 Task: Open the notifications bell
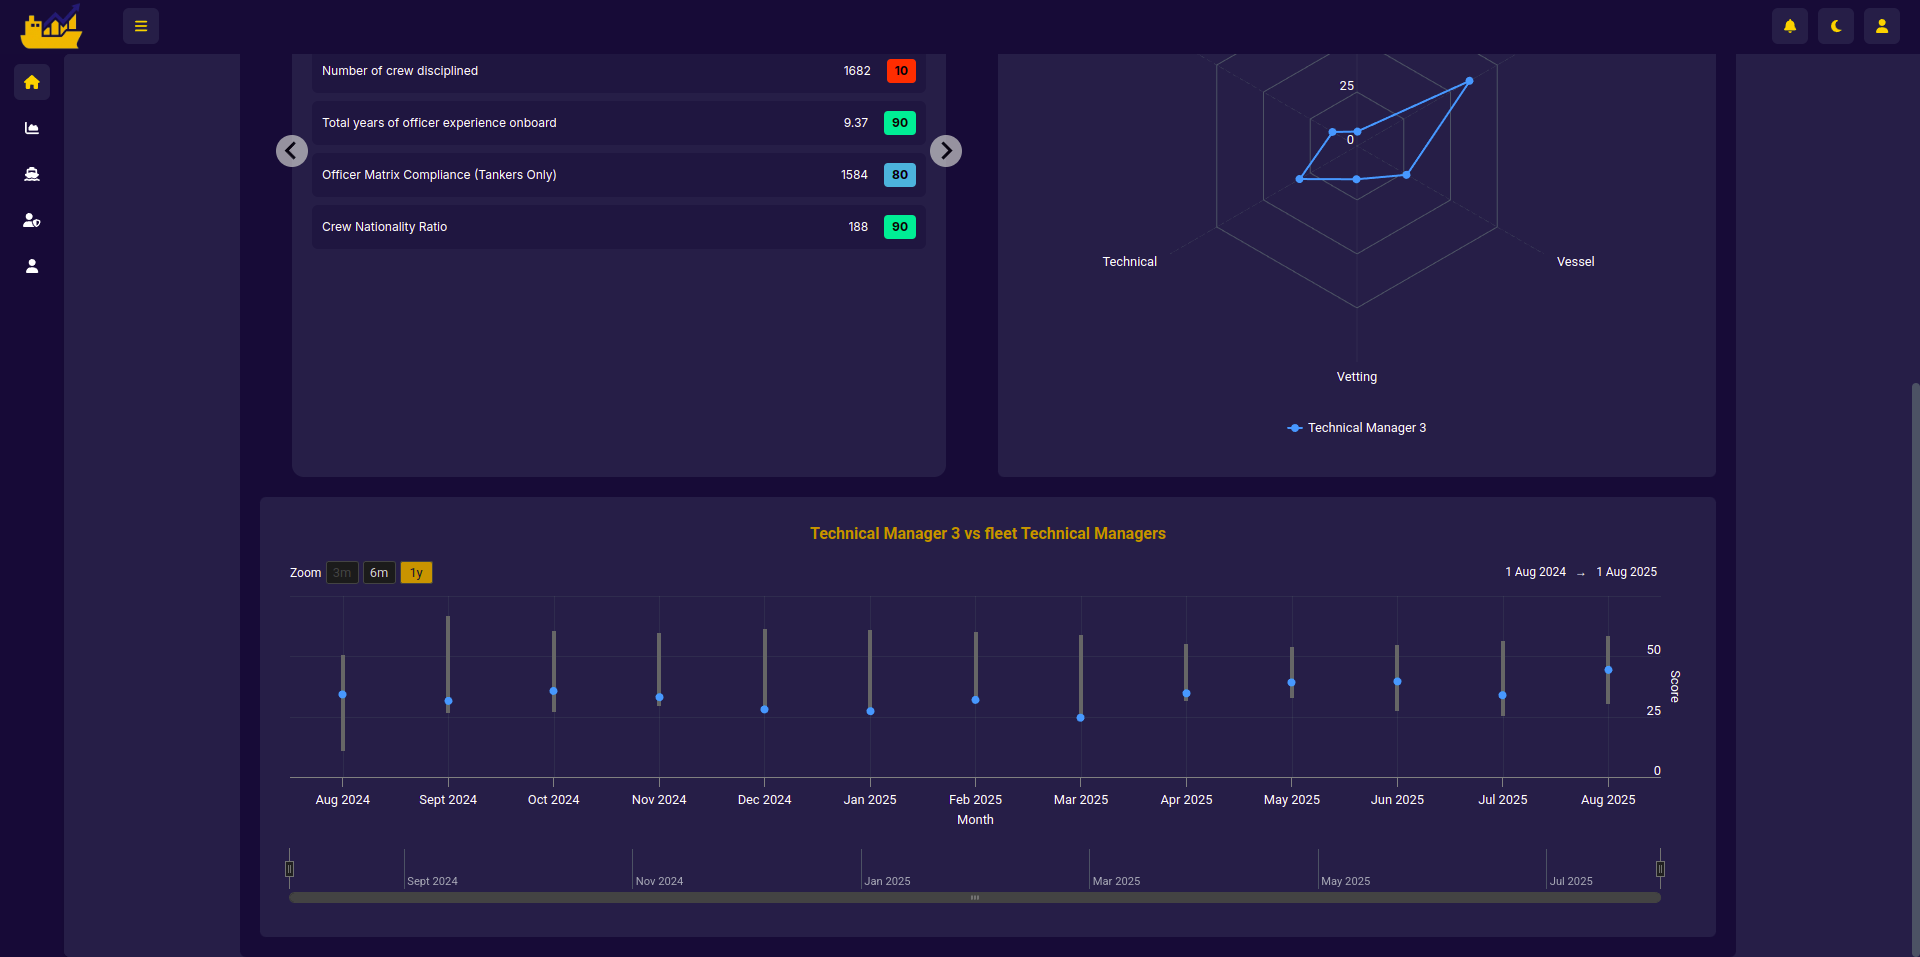coord(1790,26)
